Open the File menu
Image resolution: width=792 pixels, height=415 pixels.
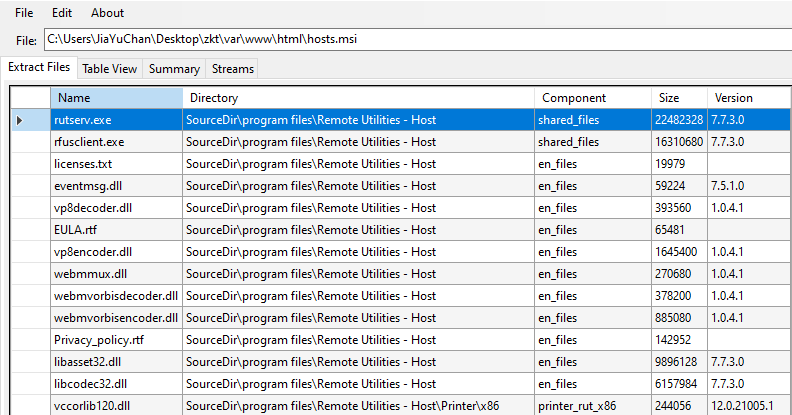click(24, 13)
